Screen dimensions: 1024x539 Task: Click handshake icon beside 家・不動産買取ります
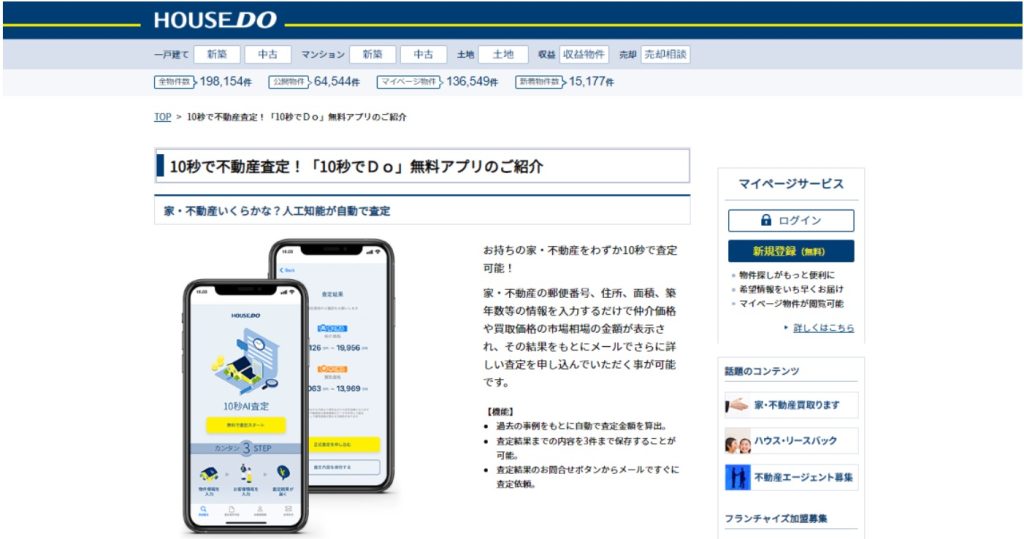737,405
